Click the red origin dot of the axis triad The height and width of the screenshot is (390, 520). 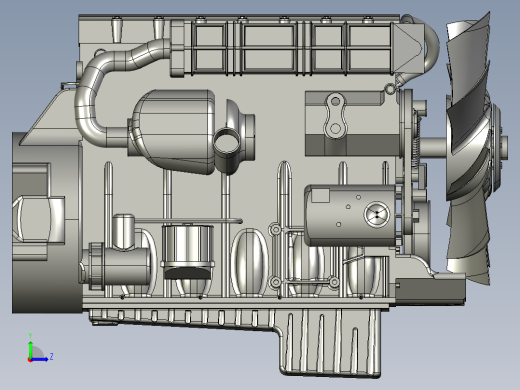tap(30, 360)
